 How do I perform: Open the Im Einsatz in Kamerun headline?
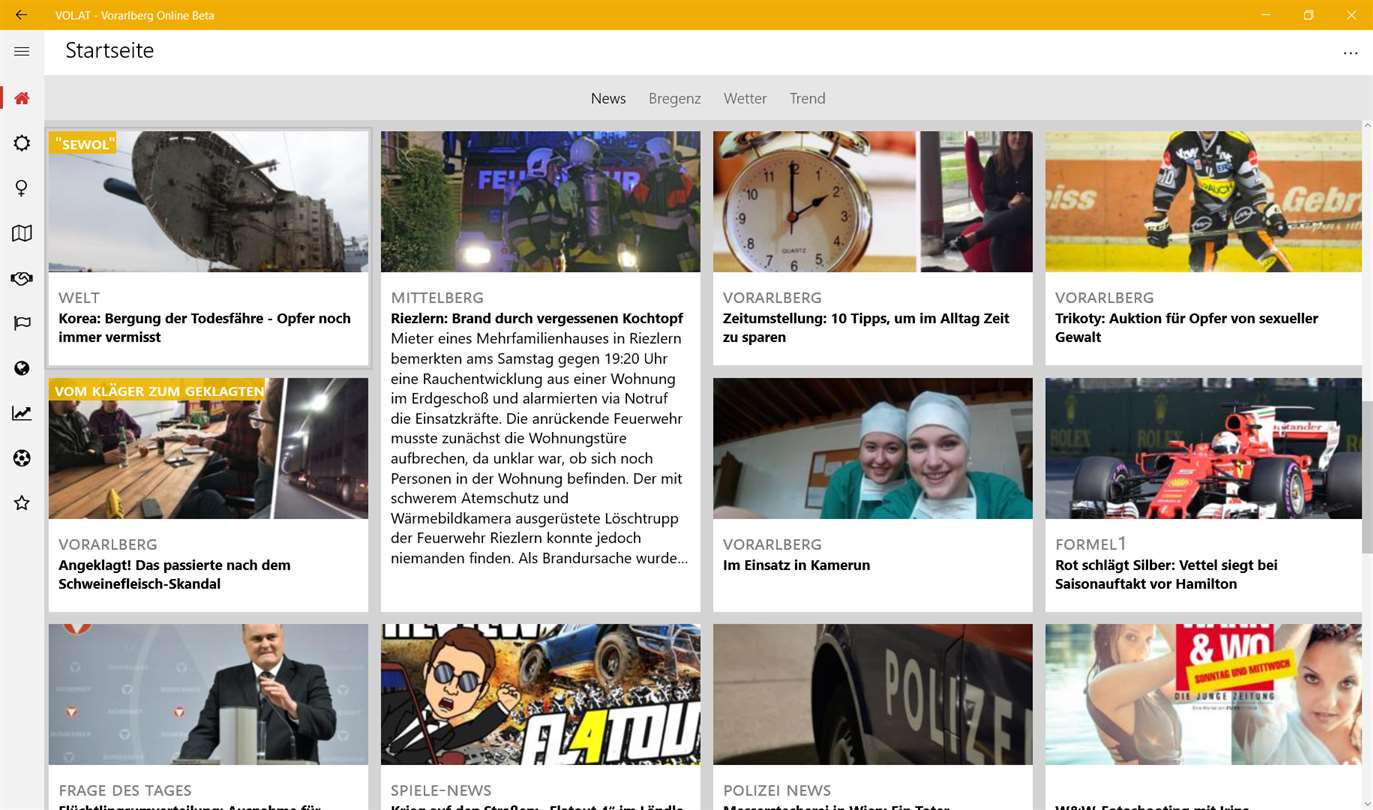tap(796, 565)
